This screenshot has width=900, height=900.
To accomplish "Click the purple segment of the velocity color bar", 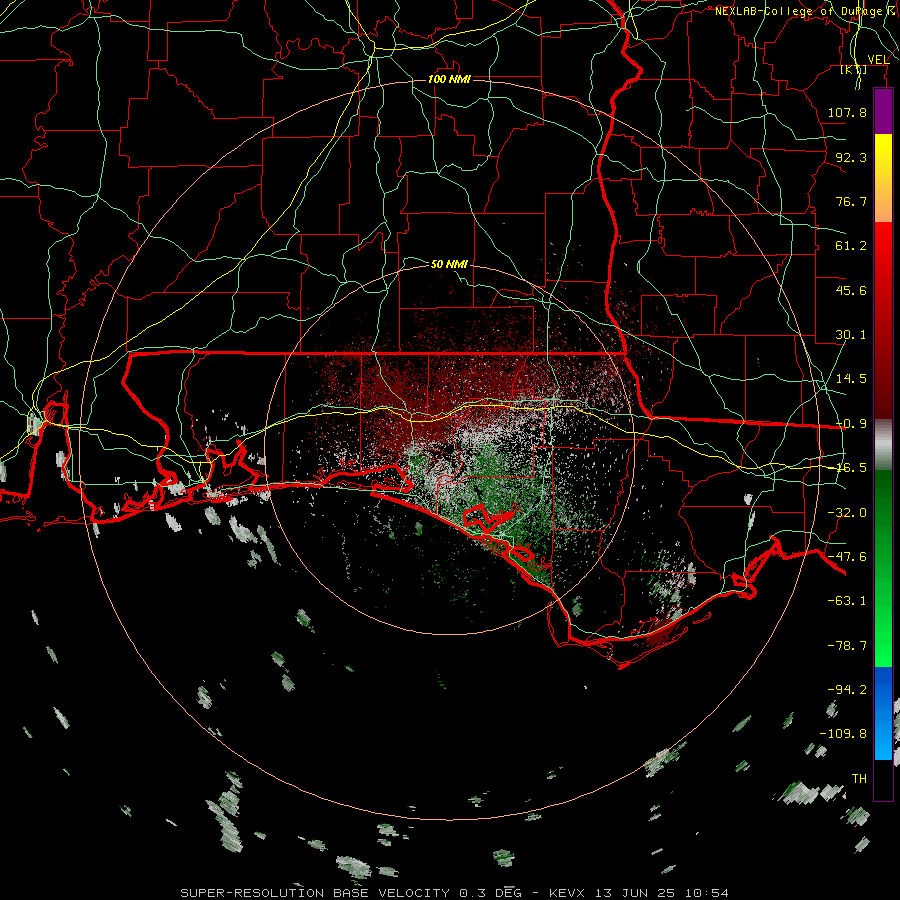I will (883, 112).
